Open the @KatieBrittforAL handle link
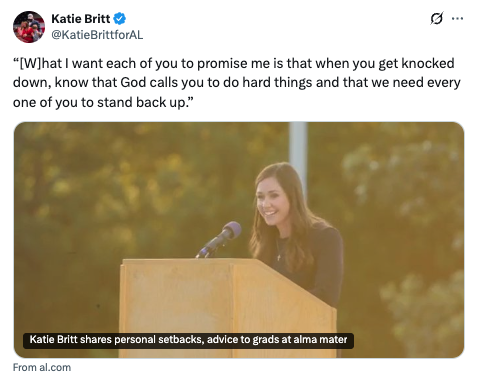The image size is (478, 377). coord(97,35)
